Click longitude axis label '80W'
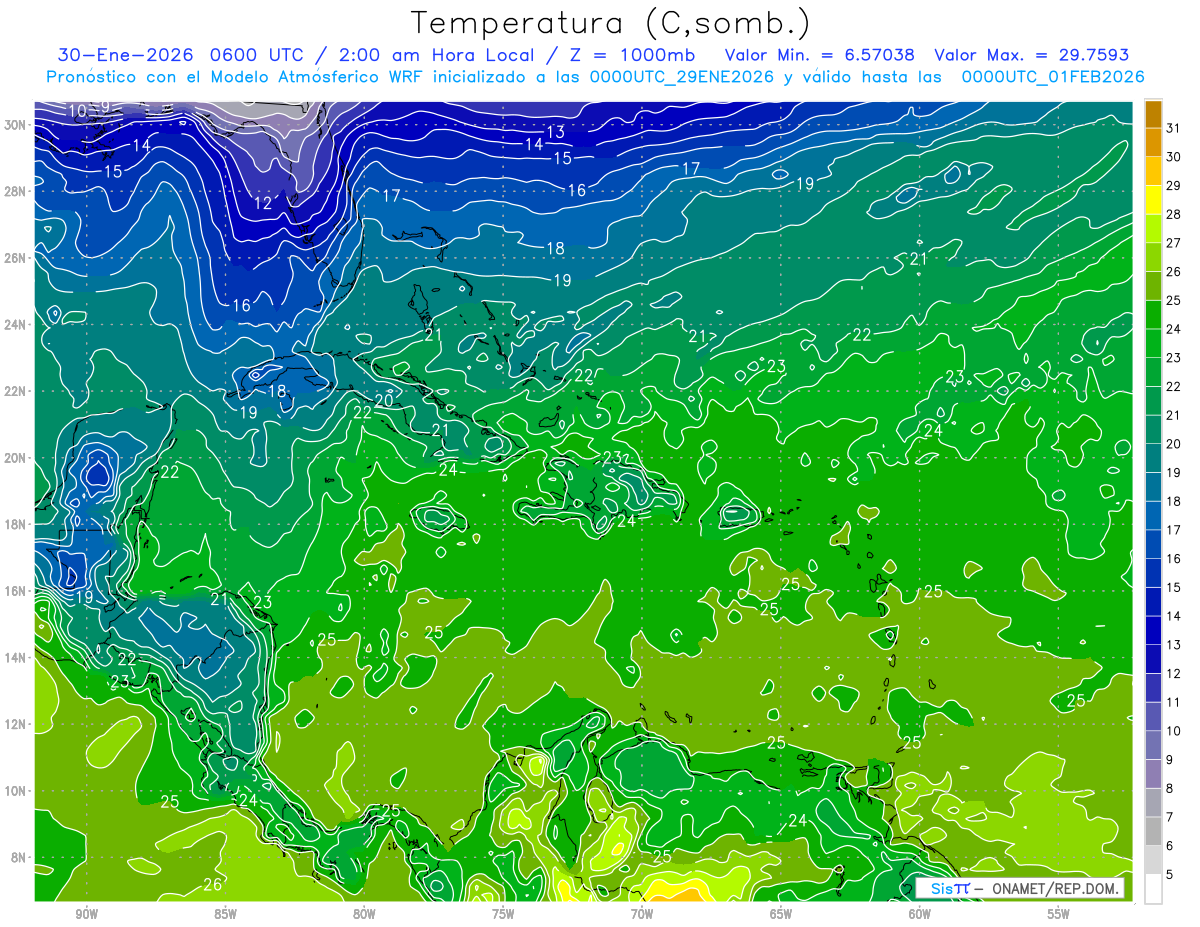This screenshot has width=1200, height=927. pos(364,914)
